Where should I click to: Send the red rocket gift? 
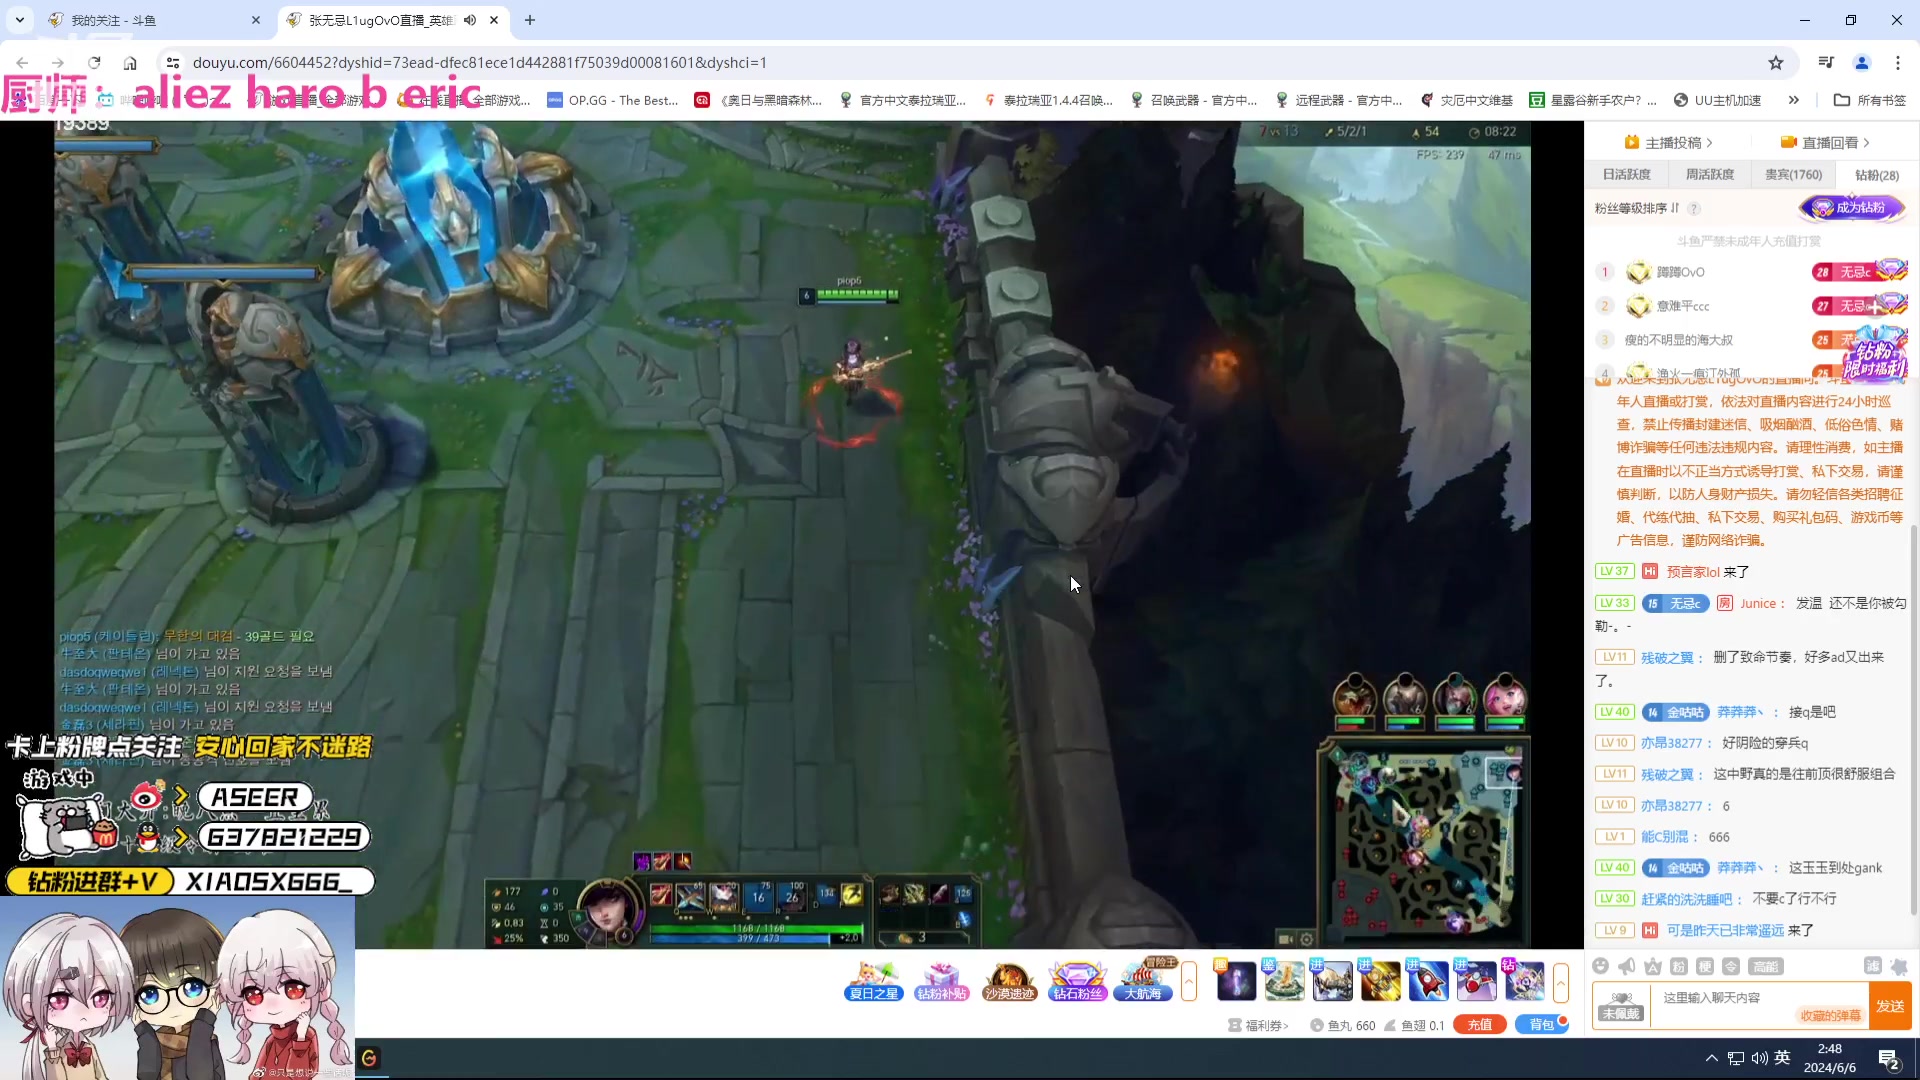[x=1428, y=981]
